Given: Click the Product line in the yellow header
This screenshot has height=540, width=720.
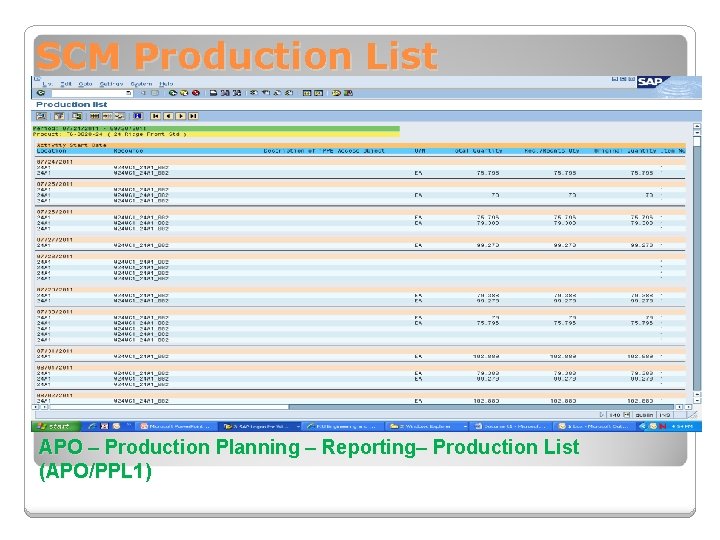Looking at the screenshot, I should click(216, 134).
